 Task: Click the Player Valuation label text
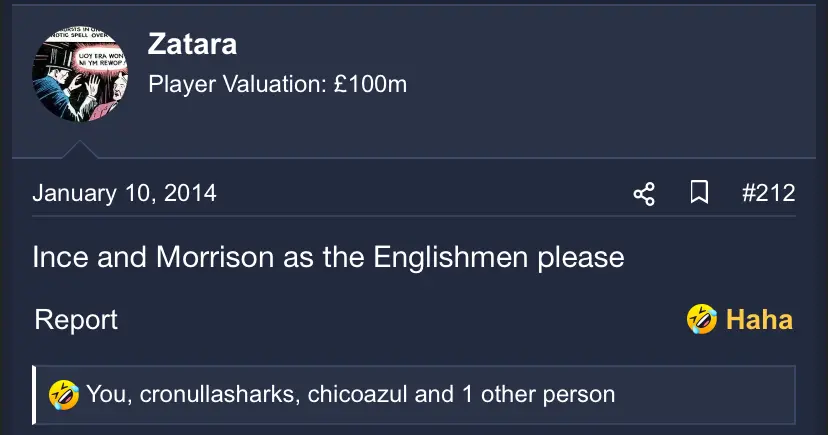click(237, 85)
